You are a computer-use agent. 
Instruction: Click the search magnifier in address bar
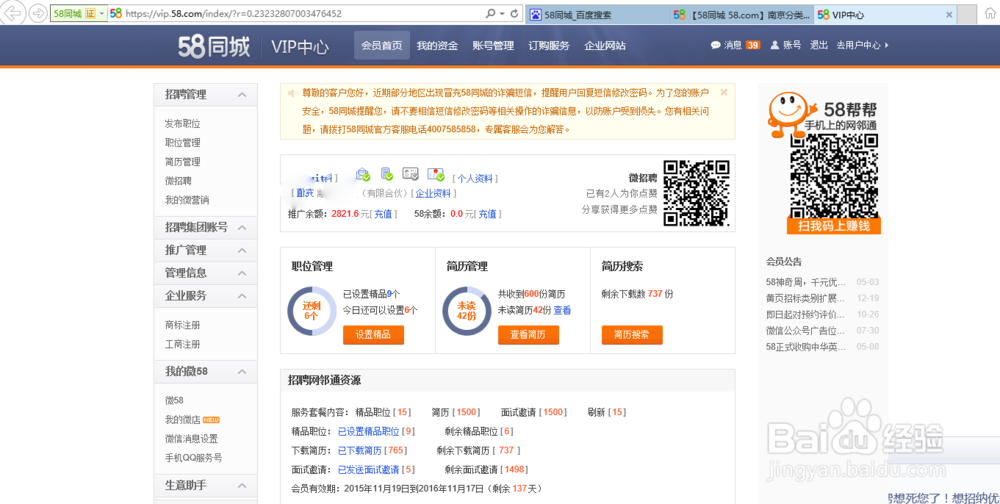[490, 13]
